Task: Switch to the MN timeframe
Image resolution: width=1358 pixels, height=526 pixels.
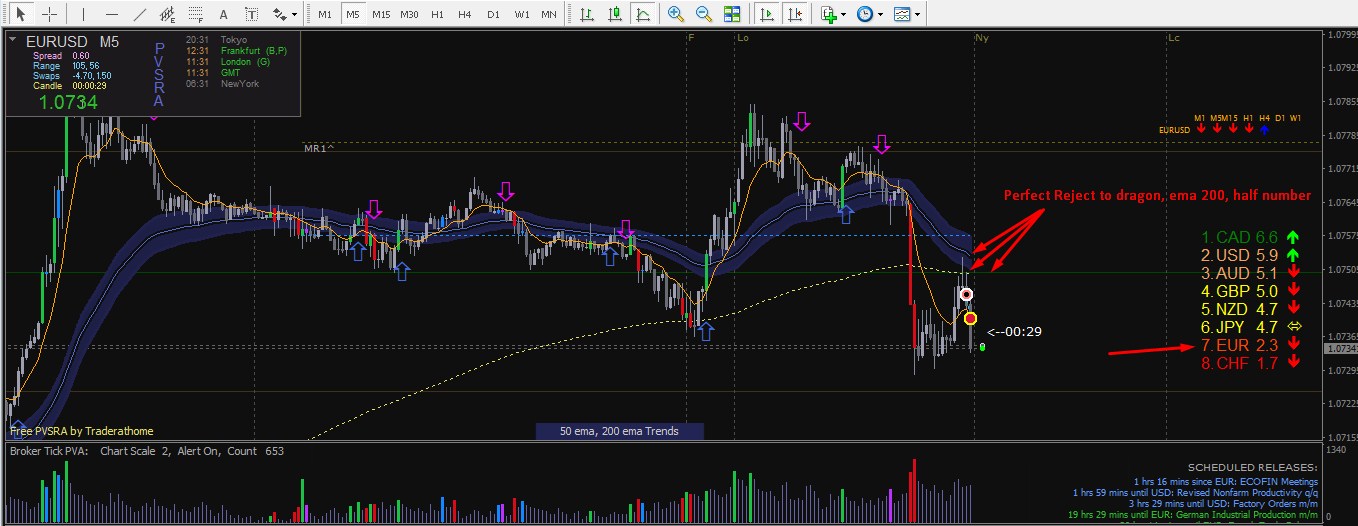Action: [549, 14]
